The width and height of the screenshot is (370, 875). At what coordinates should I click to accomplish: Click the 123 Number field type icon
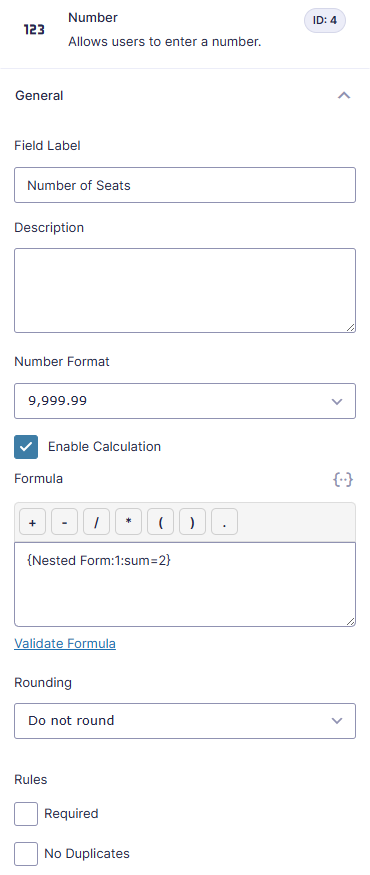click(34, 30)
